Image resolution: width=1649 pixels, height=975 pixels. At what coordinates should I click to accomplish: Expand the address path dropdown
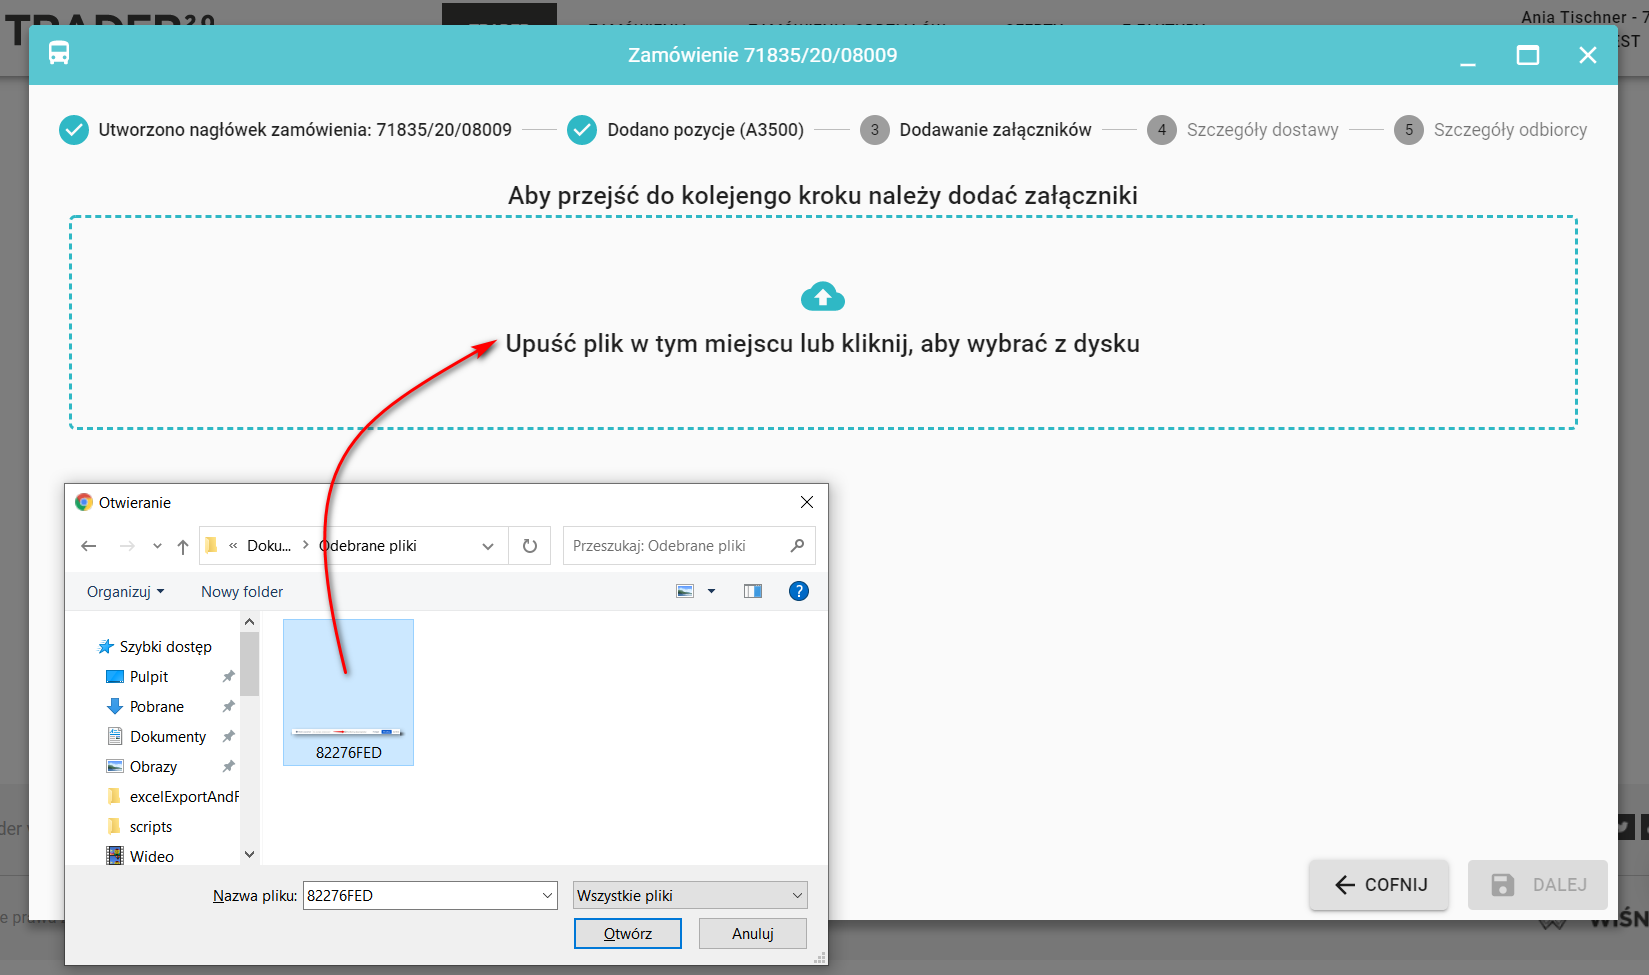[488, 546]
